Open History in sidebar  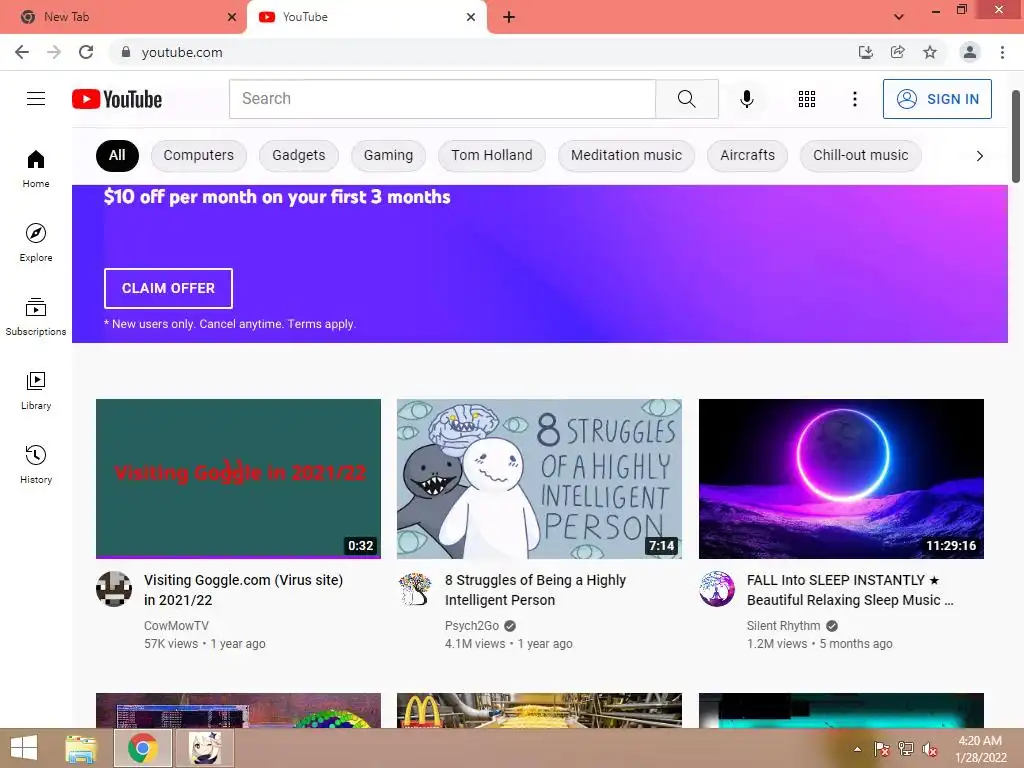click(36, 464)
